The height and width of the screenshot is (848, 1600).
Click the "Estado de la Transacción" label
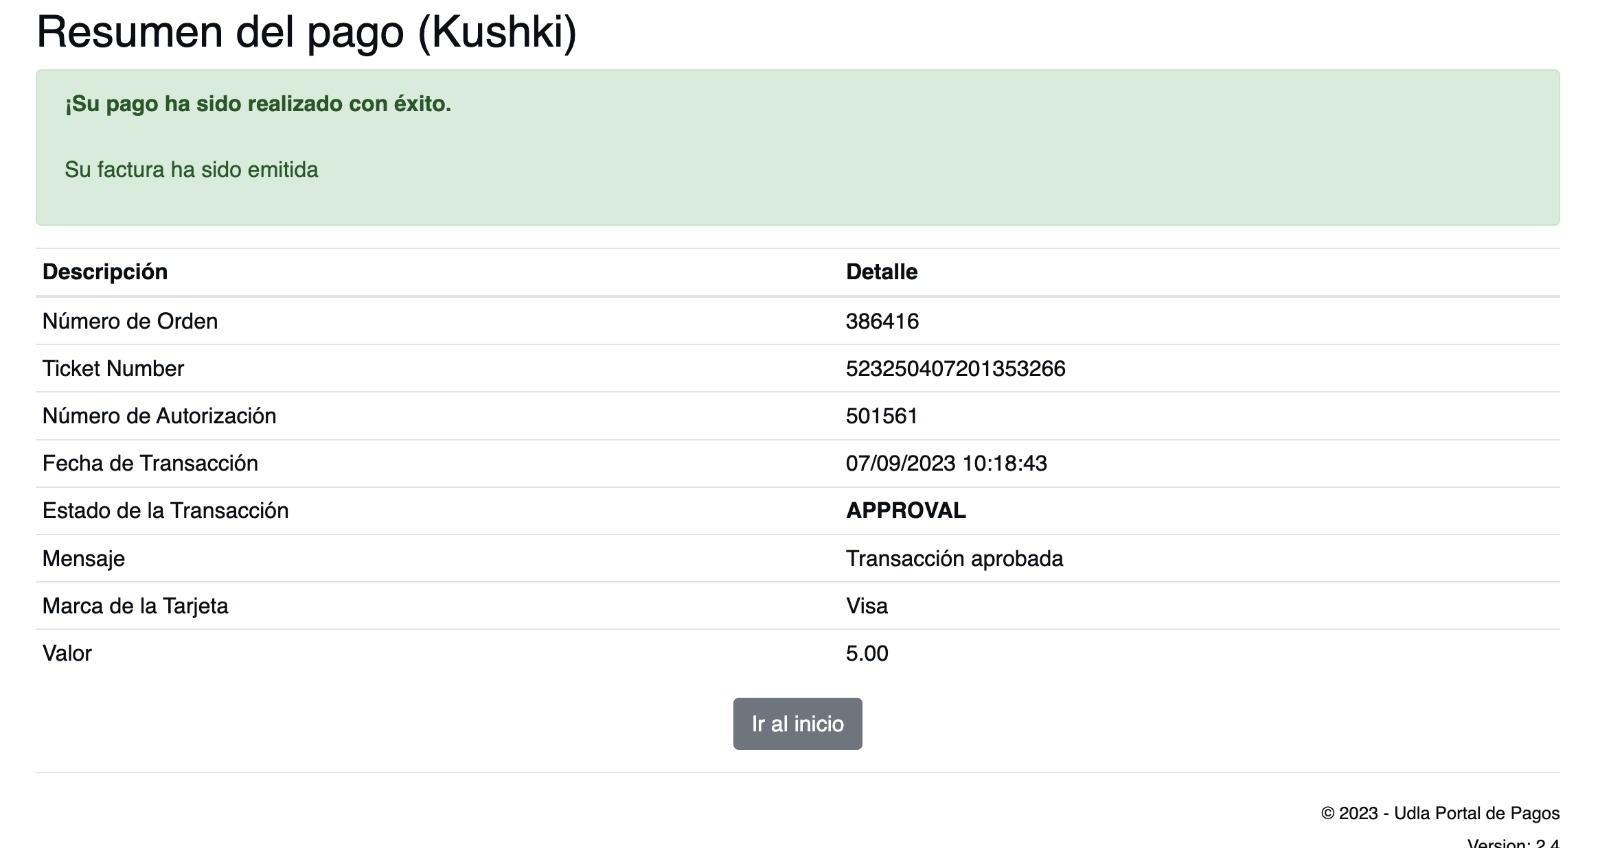pos(165,511)
